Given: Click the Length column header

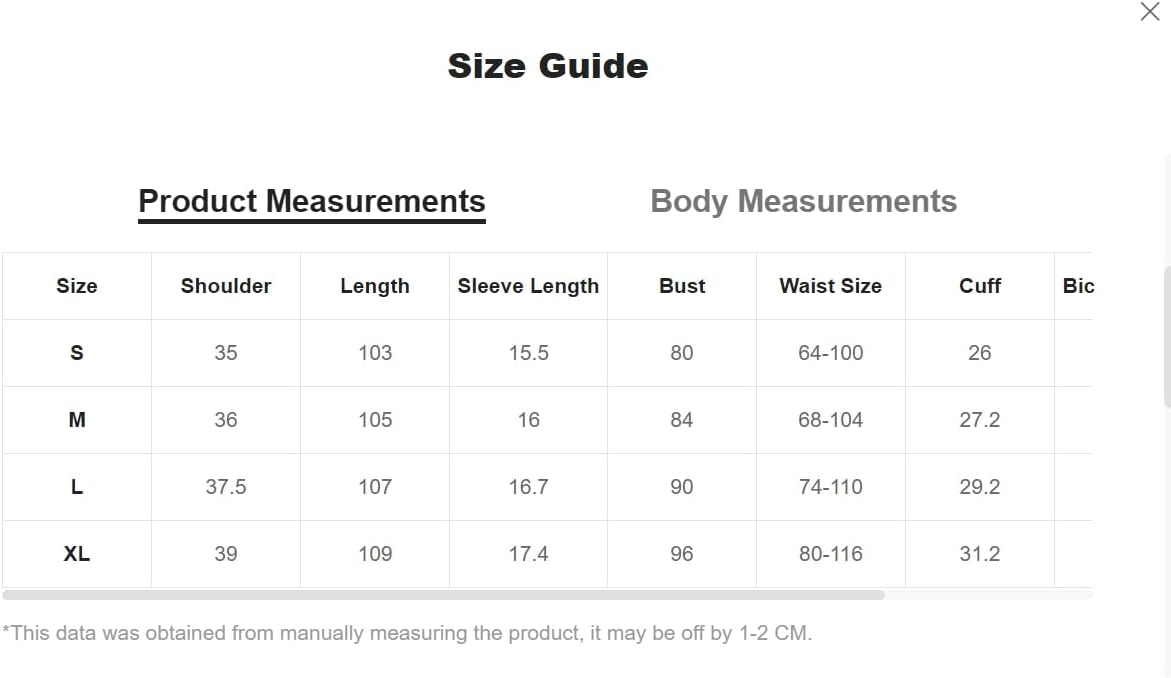Looking at the screenshot, I should pyautogui.click(x=375, y=286).
